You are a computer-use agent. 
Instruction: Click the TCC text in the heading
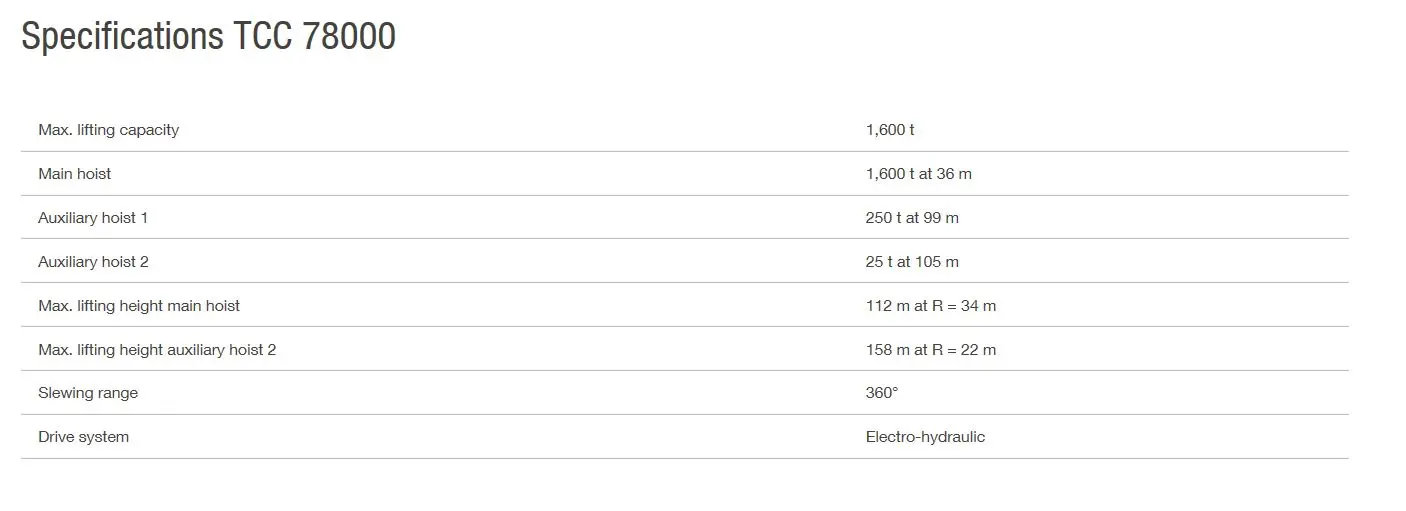pos(263,36)
